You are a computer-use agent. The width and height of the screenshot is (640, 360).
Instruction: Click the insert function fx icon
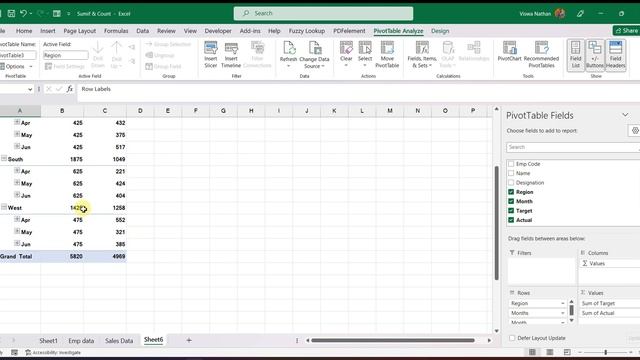70,89
